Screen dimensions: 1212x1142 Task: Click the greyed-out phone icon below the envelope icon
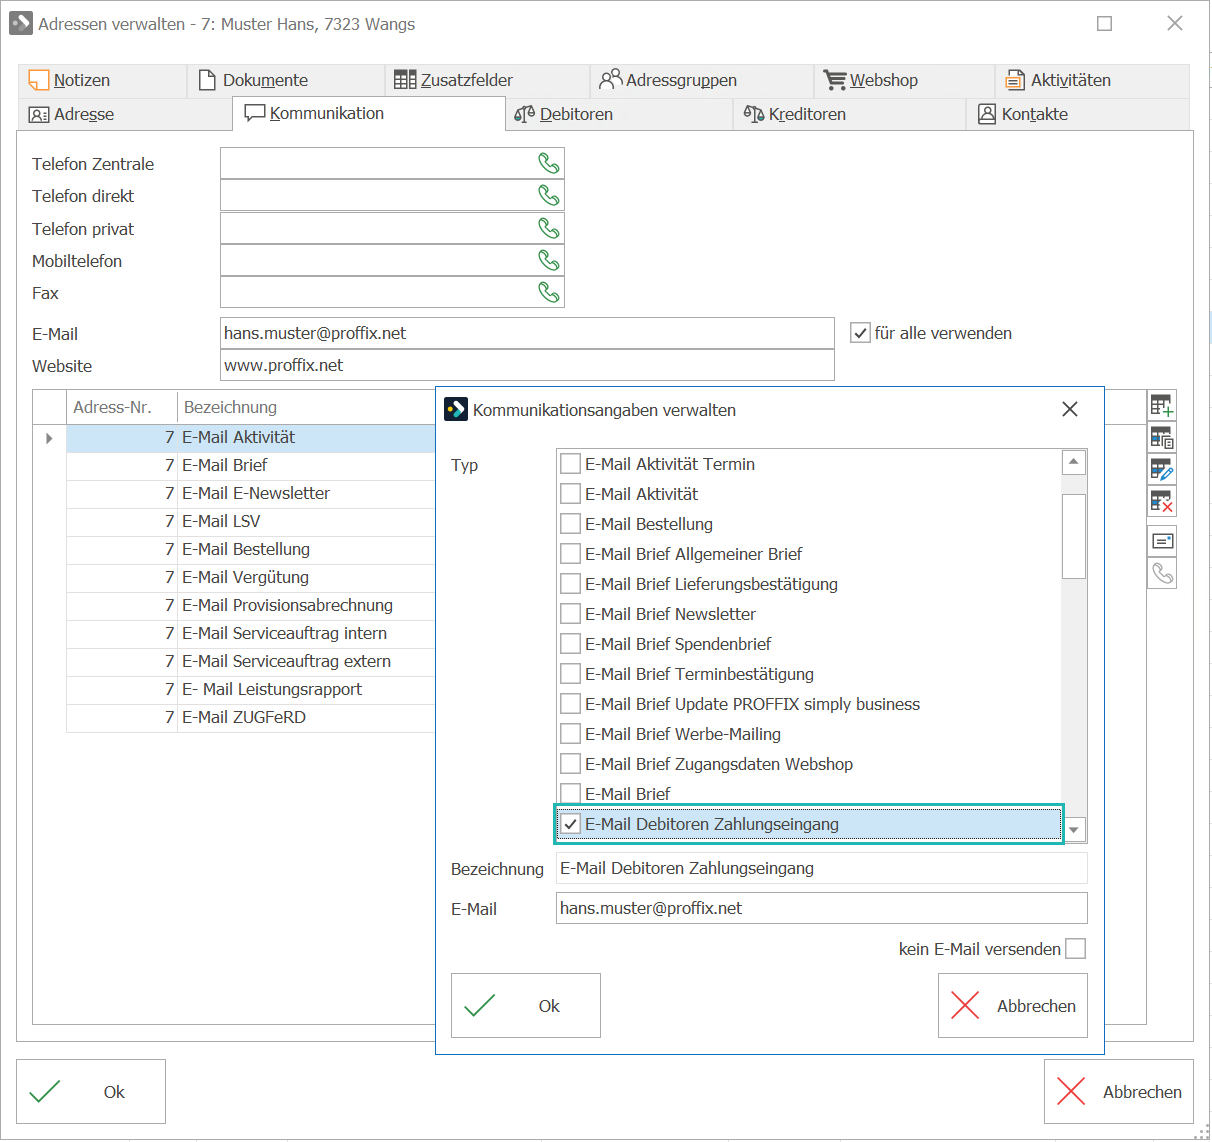tap(1162, 573)
